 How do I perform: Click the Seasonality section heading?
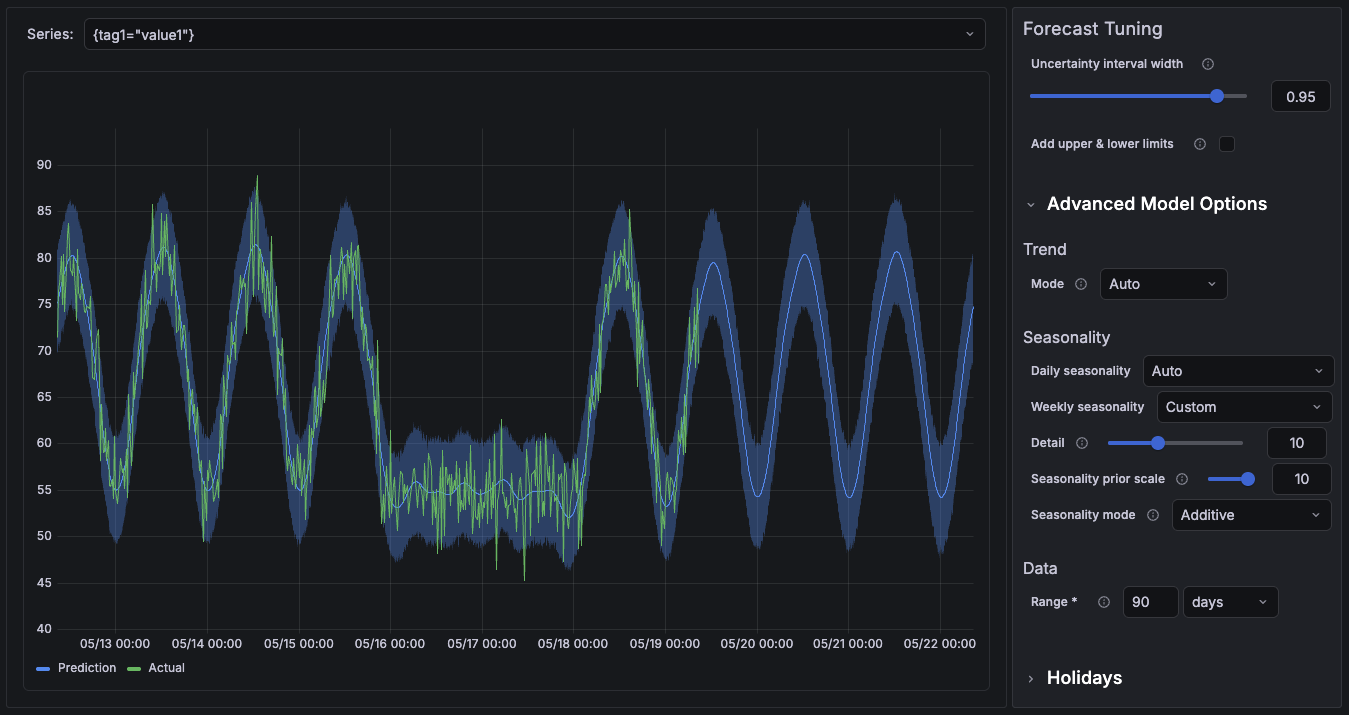point(1066,337)
